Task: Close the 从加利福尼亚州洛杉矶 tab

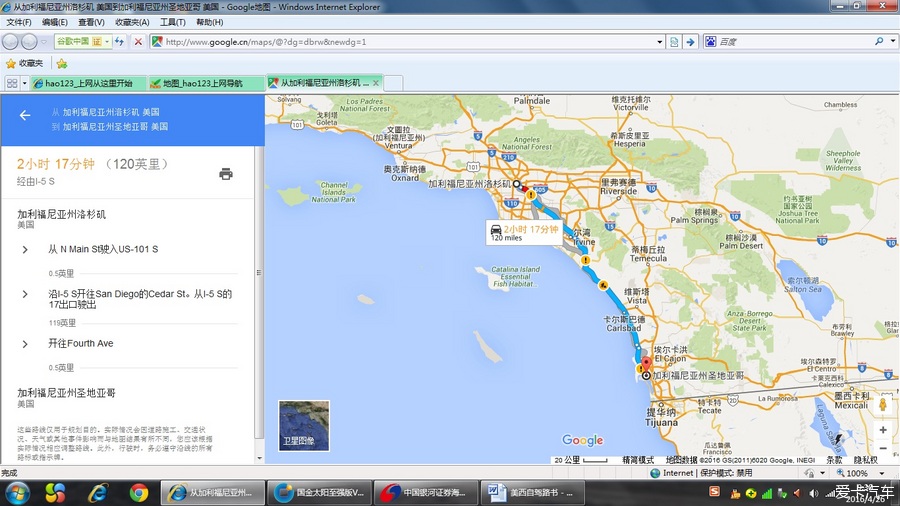Action: tap(376, 83)
